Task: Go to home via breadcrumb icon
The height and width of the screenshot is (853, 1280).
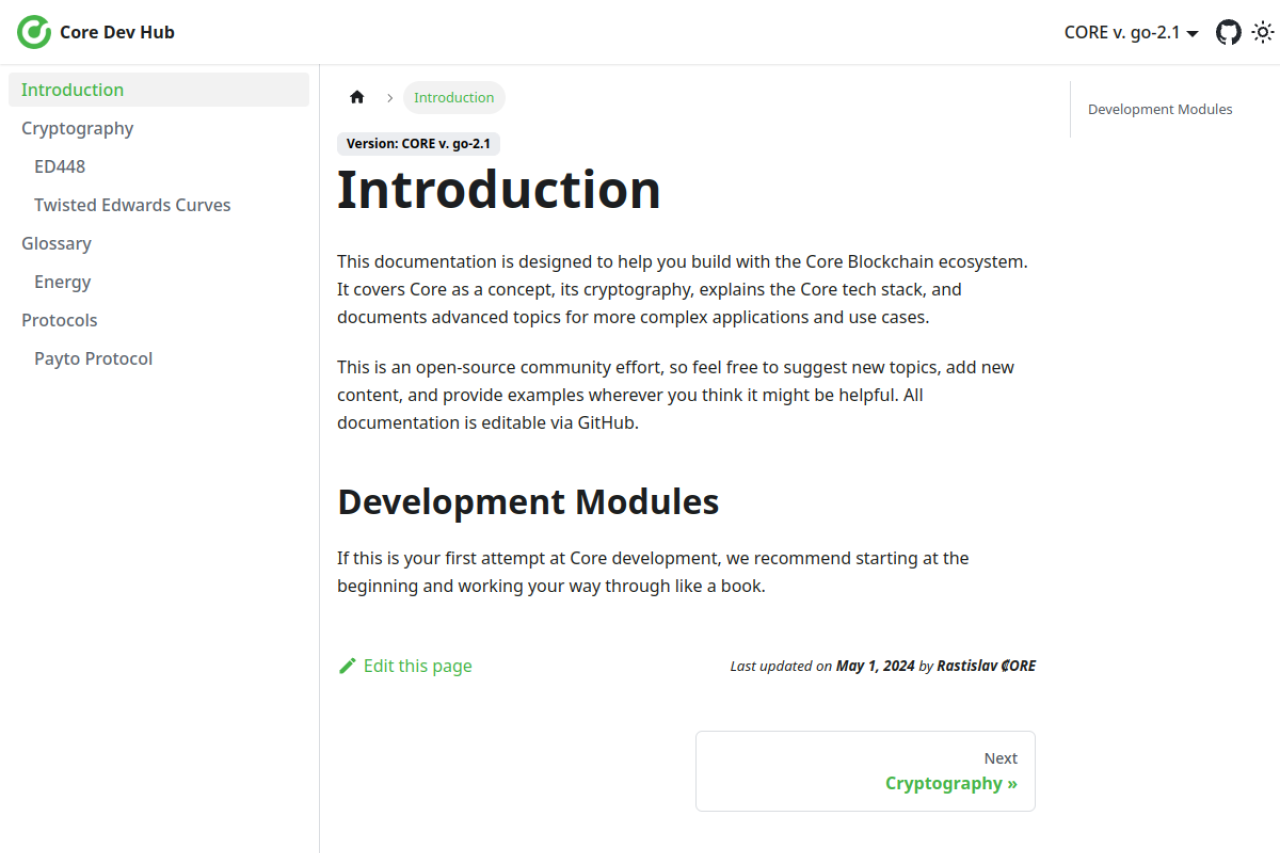Action: point(357,97)
